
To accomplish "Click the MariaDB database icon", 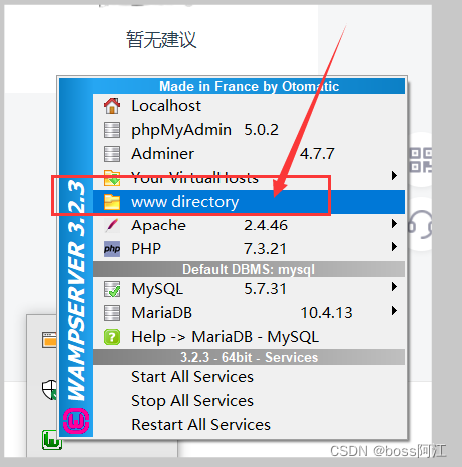I will tap(112, 313).
